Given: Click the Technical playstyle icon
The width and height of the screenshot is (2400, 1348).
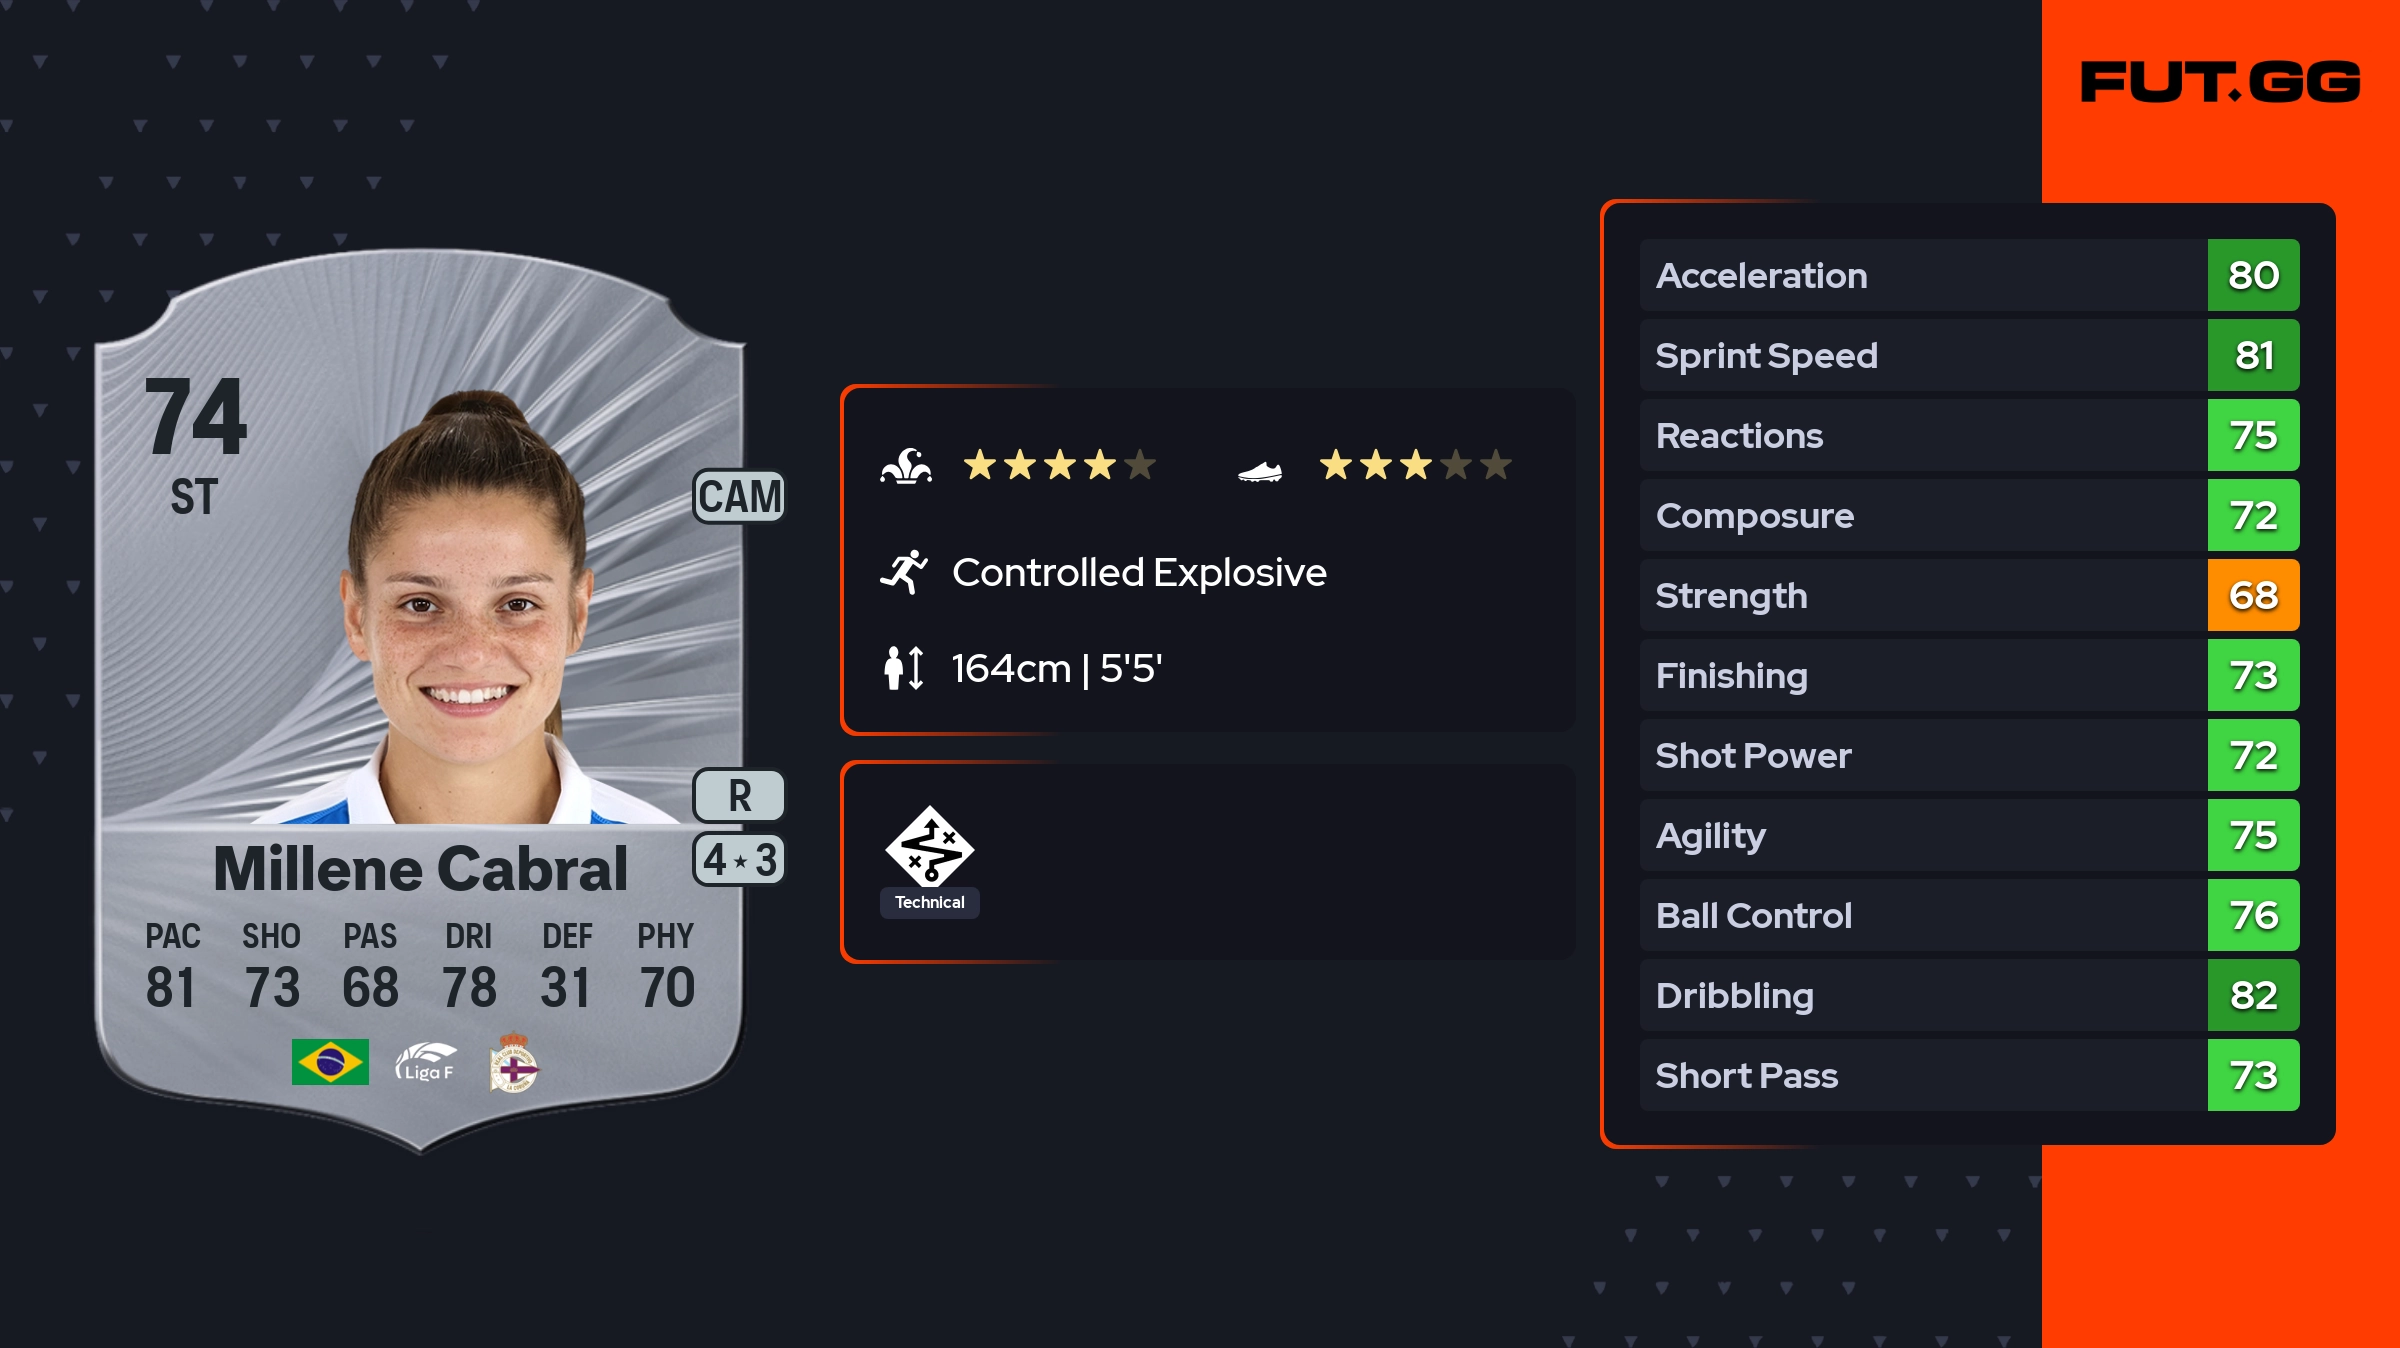Looking at the screenshot, I should [929, 846].
